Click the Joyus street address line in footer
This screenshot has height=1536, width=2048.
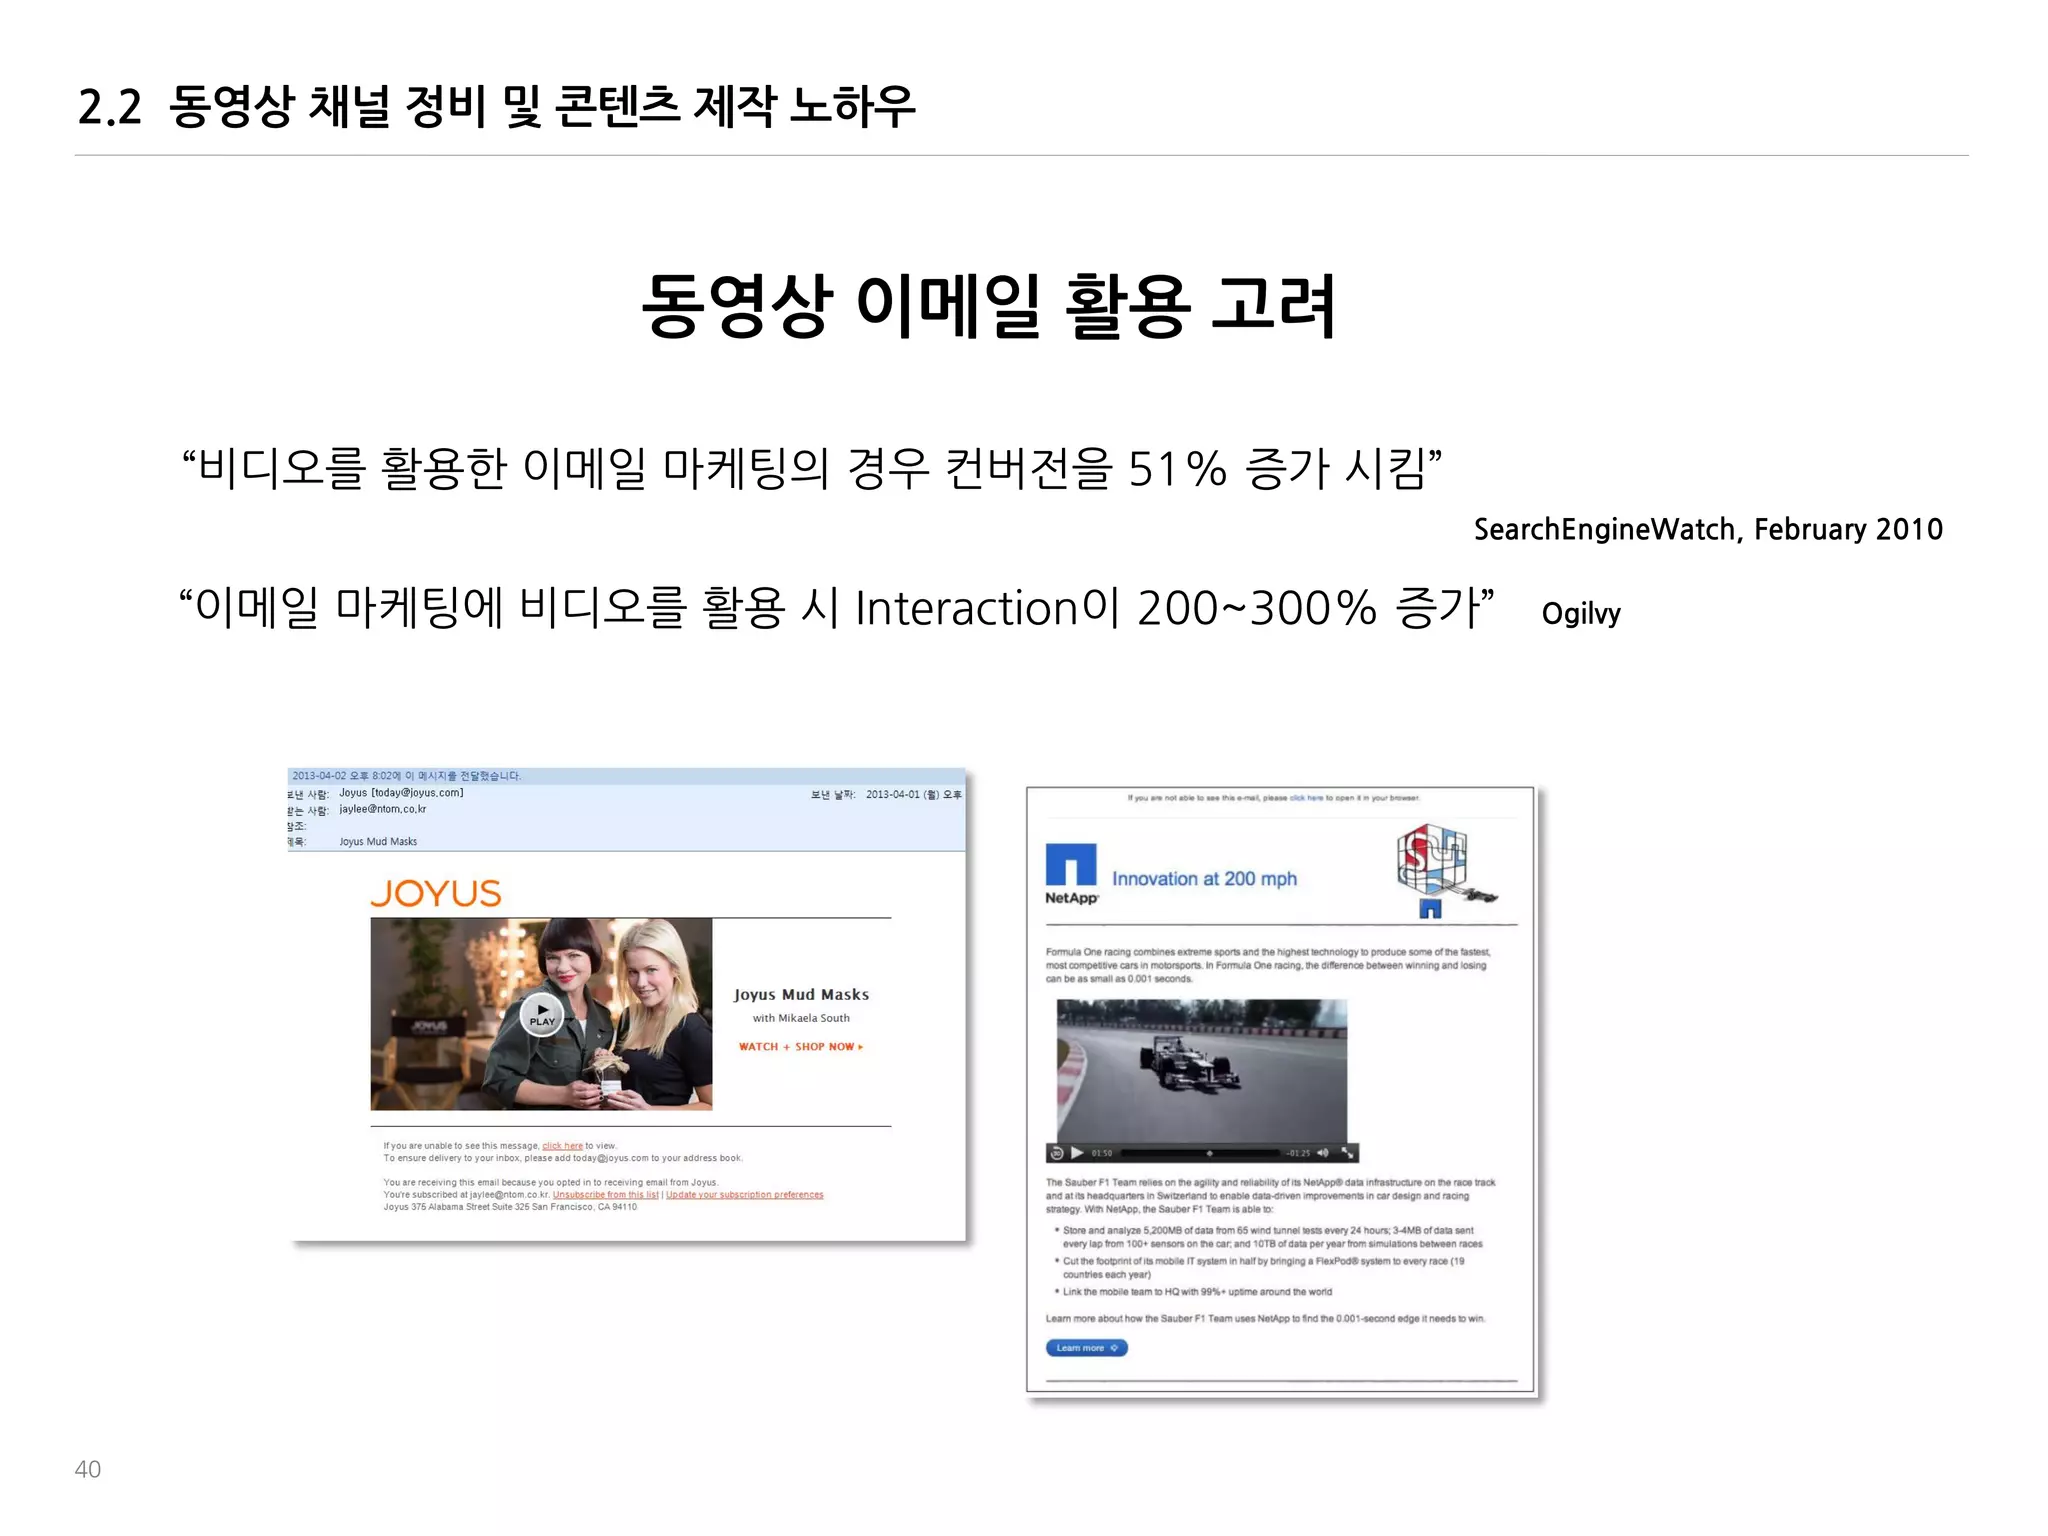click(x=510, y=1207)
